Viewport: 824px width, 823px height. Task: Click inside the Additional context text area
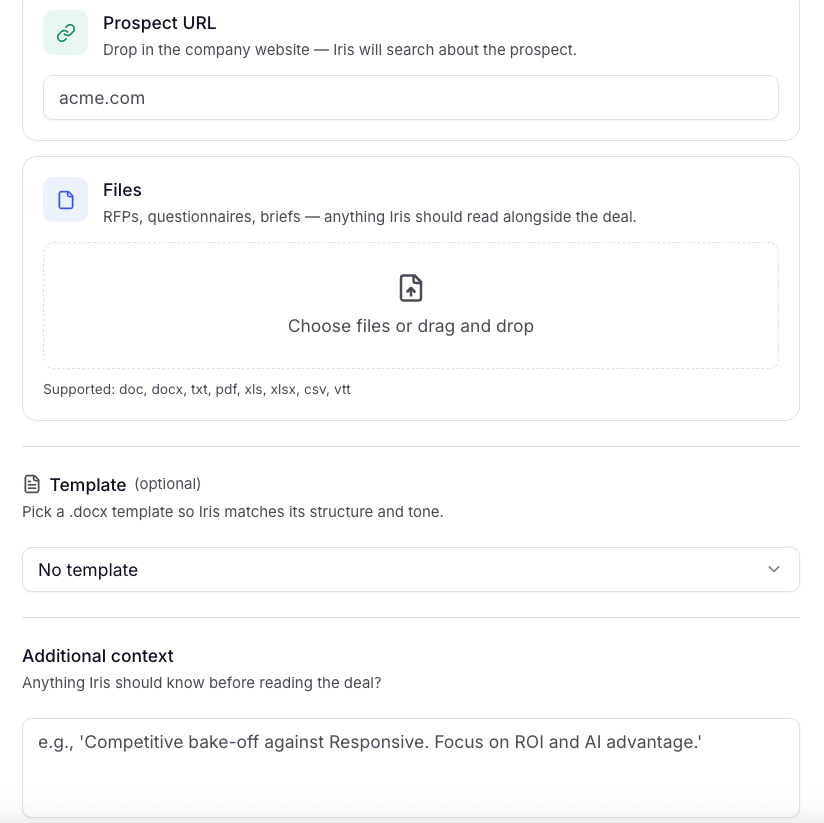click(411, 768)
